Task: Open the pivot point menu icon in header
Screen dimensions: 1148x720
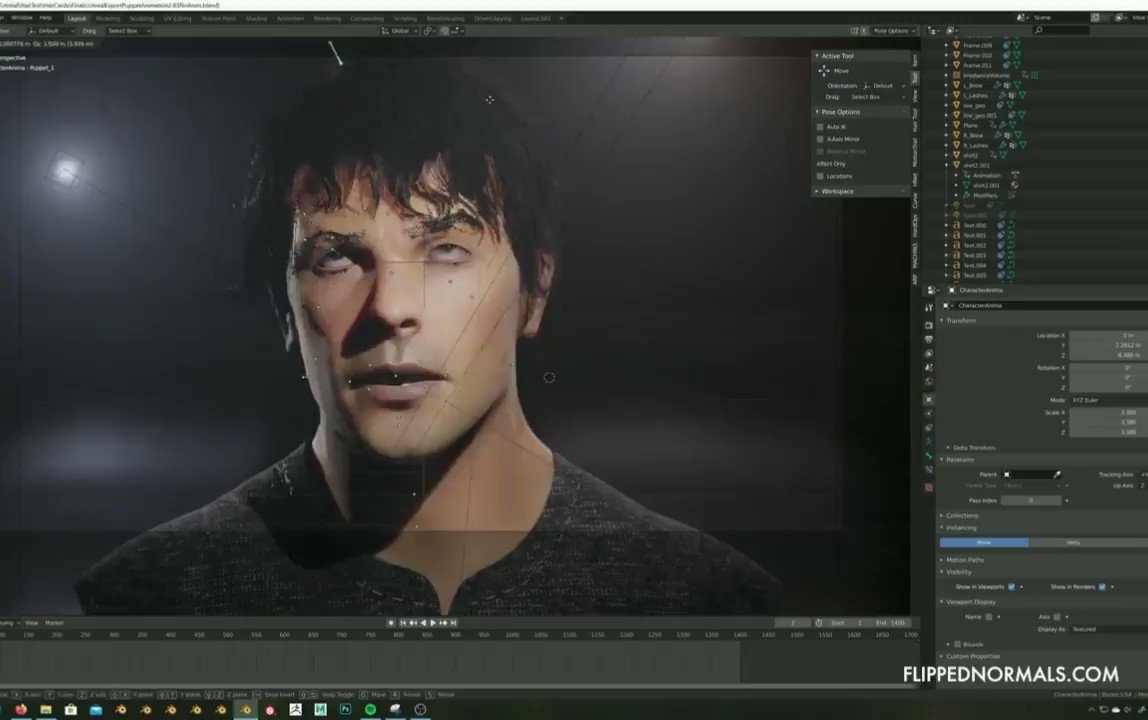Action: [x=428, y=31]
